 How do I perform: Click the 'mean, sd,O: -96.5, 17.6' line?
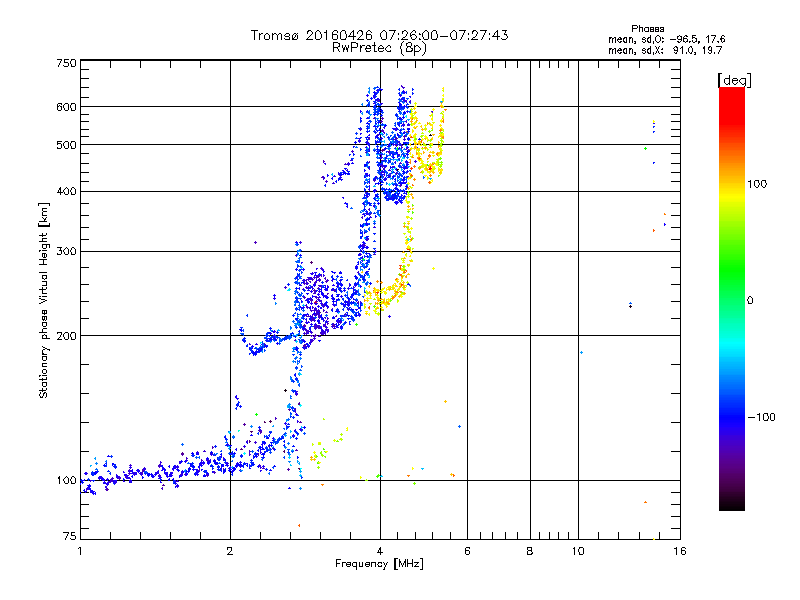(666, 39)
